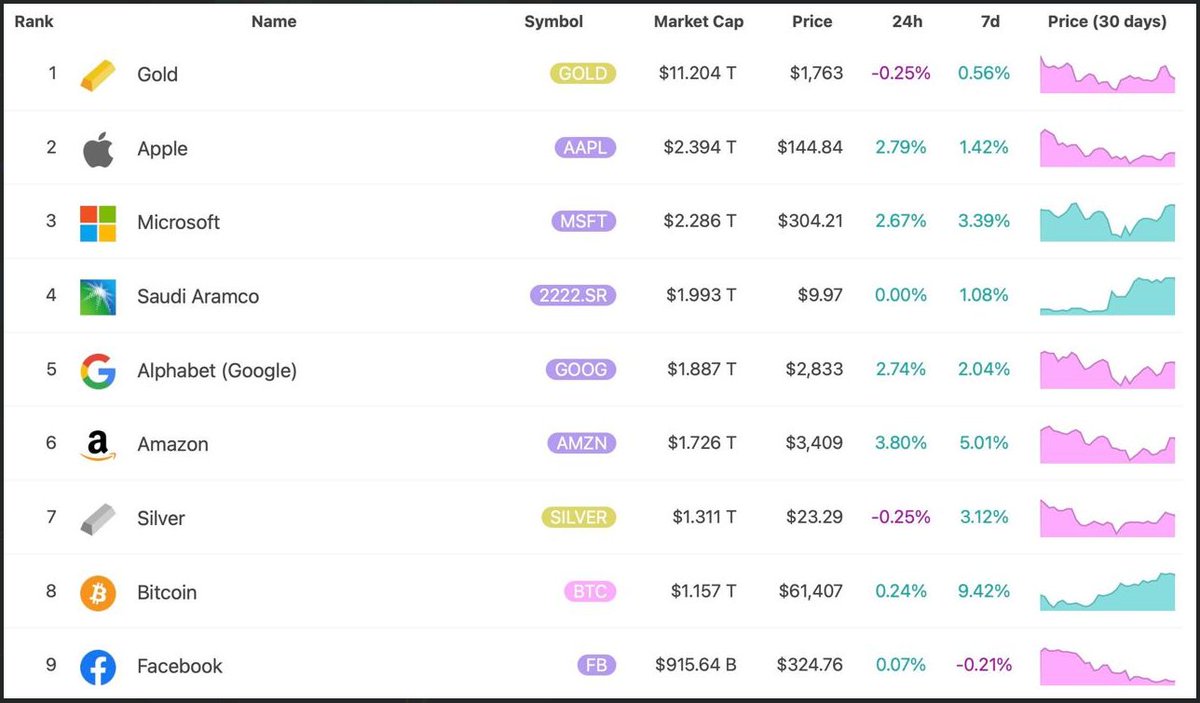Click the AAPL symbol badge

coord(585,147)
